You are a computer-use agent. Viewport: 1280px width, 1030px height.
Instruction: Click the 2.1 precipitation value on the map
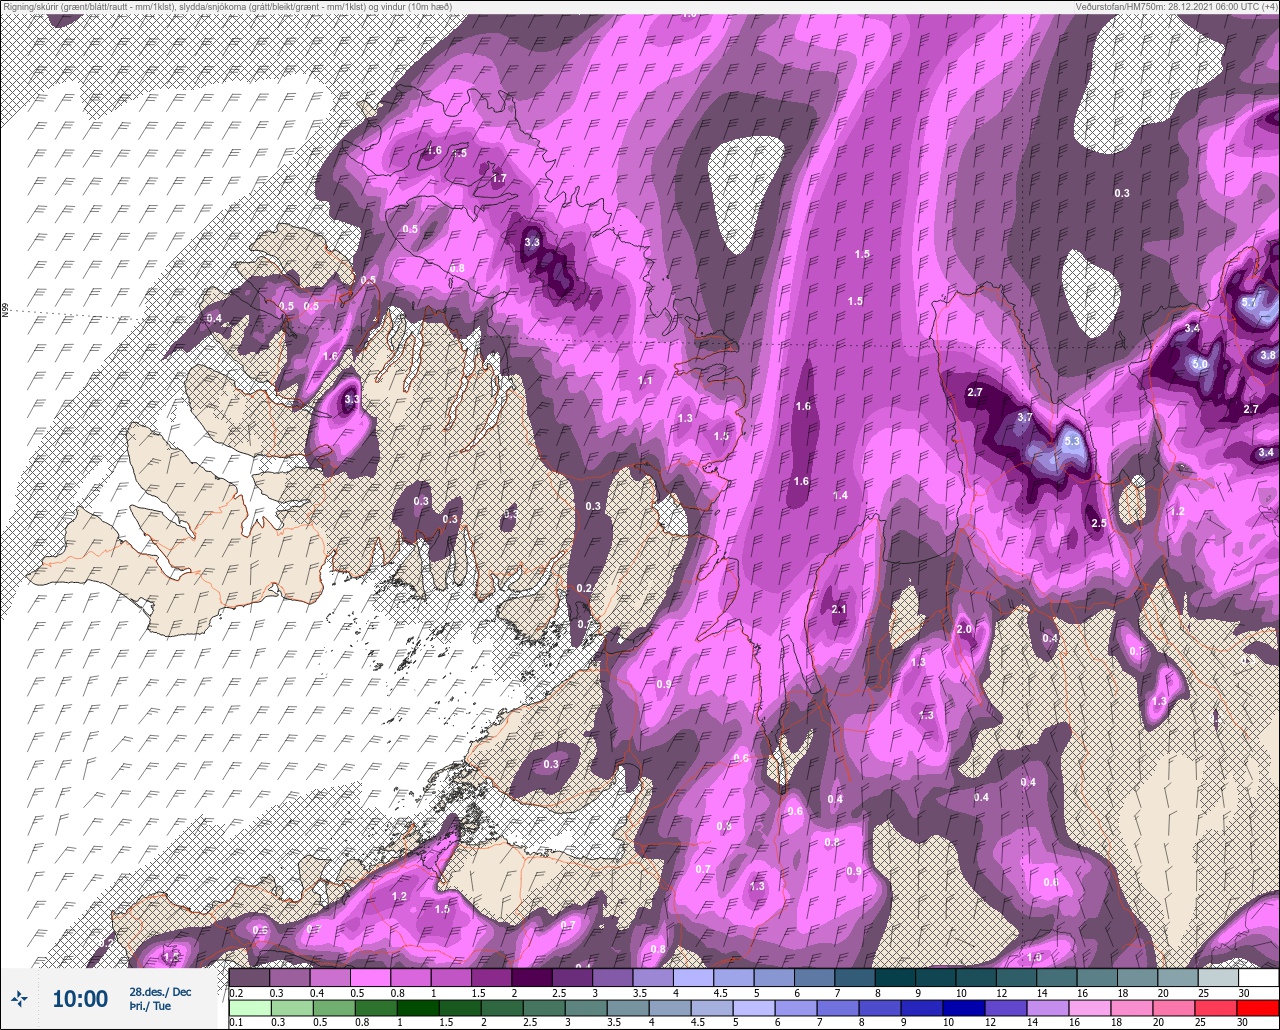[x=839, y=609]
